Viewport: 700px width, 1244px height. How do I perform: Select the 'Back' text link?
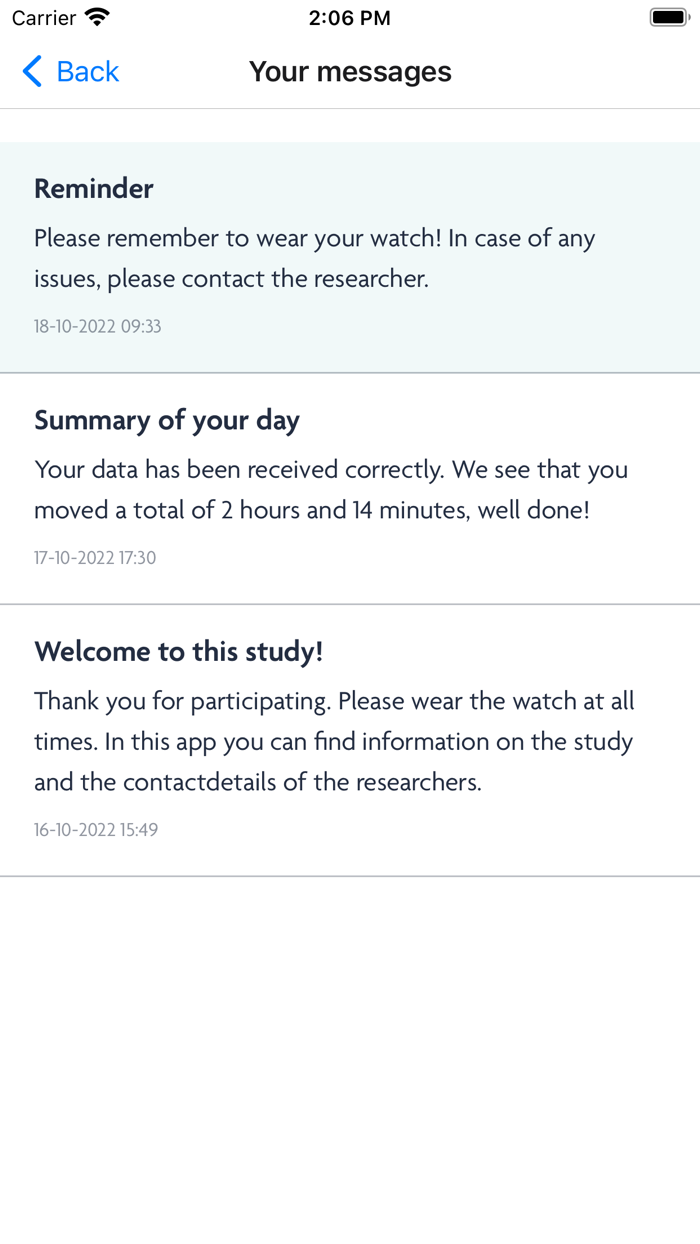[88, 71]
